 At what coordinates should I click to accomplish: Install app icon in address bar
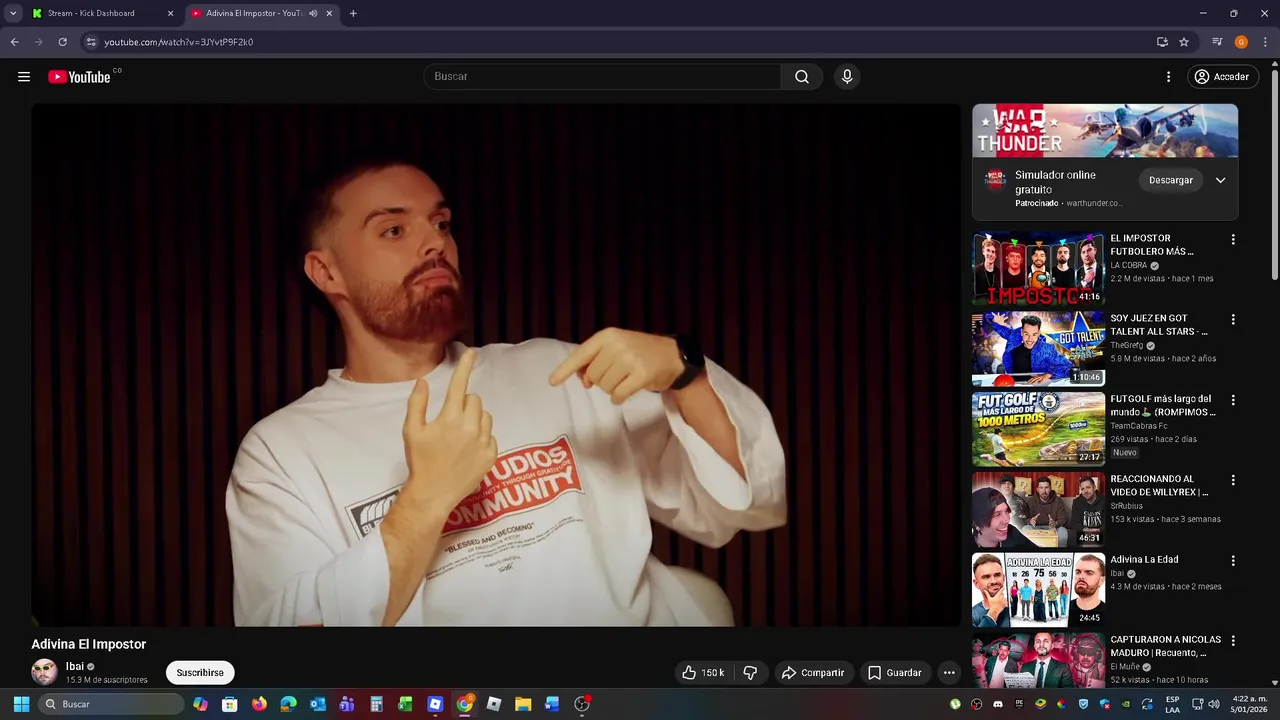(1162, 42)
